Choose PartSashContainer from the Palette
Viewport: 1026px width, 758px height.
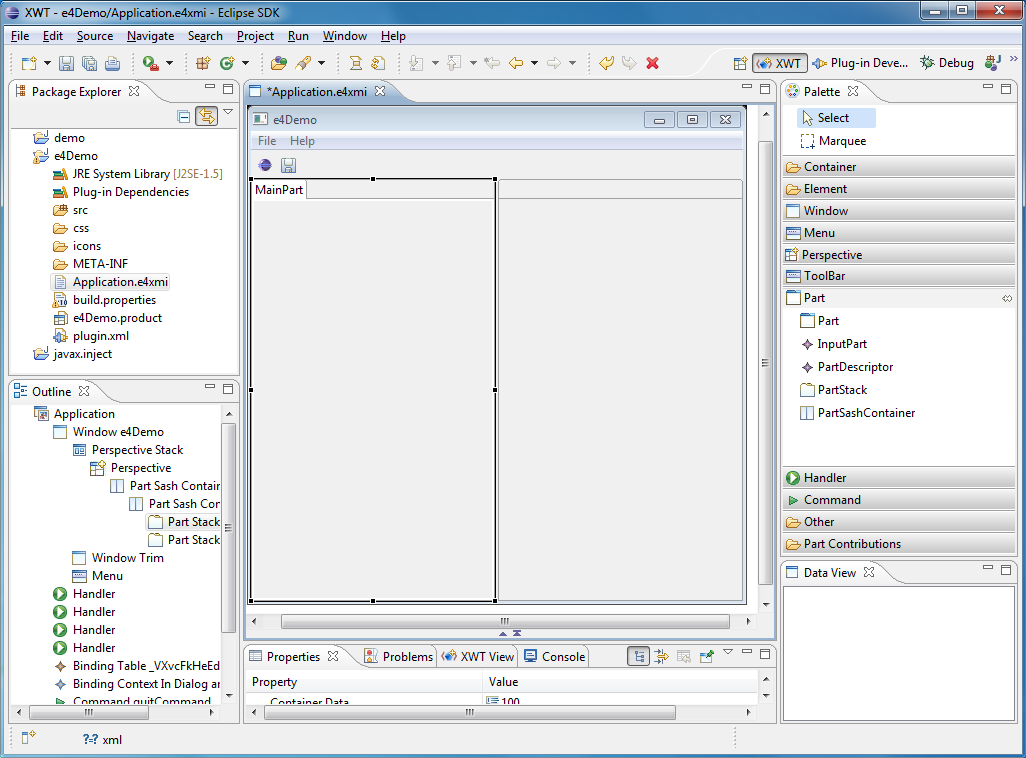coord(865,413)
